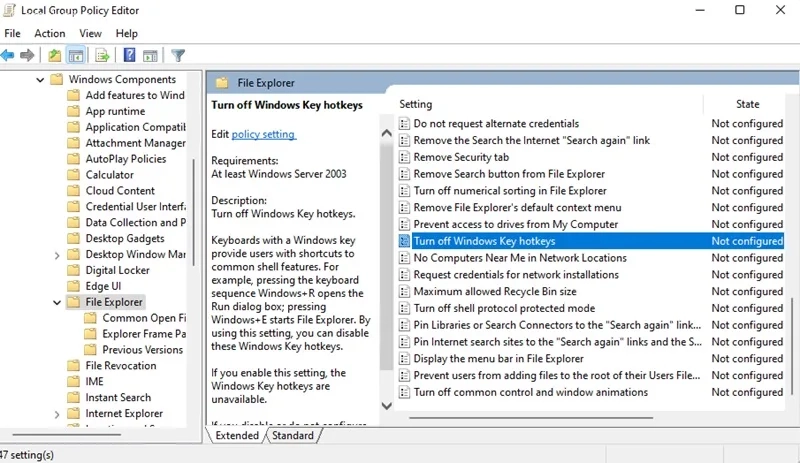Click the Local Group Policy Editor title icon
The image size is (800, 463).
click(9, 10)
